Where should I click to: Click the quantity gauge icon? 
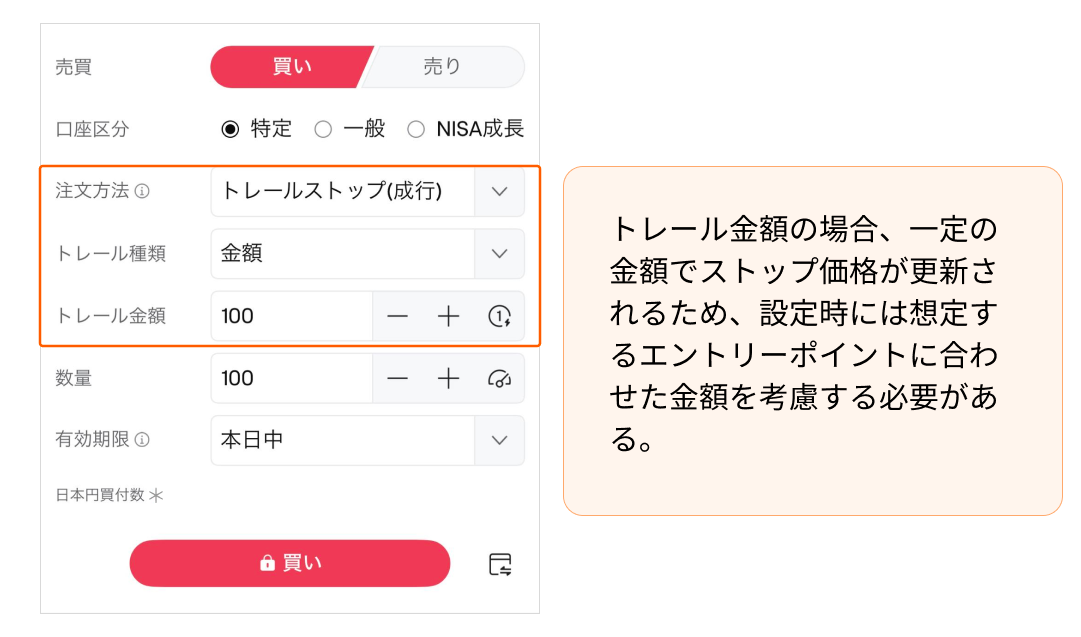[499, 378]
